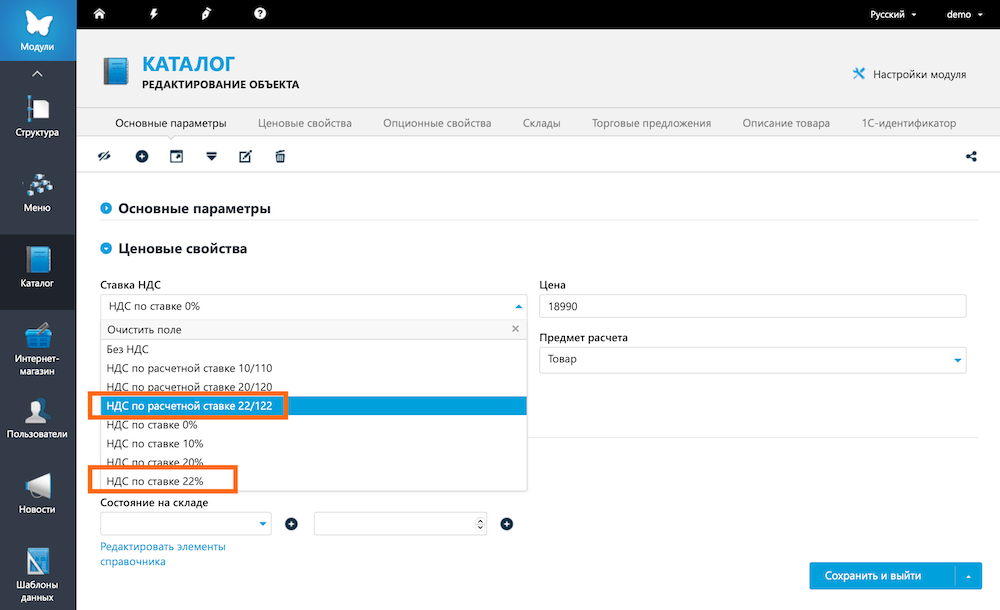Click the Цена input field
Screen dimensions: 1000x610
[752, 307]
